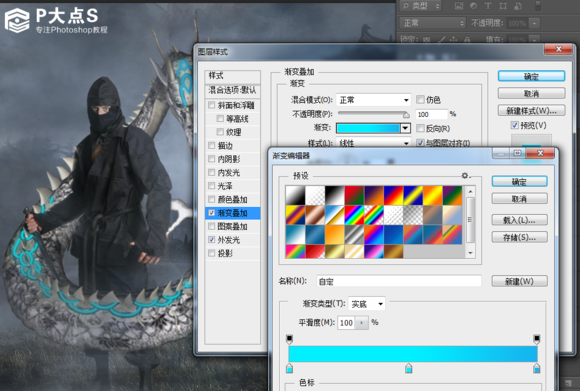580x391 pixels.
Task: Select the violet-to-orange gradient preset
Action: point(374,195)
